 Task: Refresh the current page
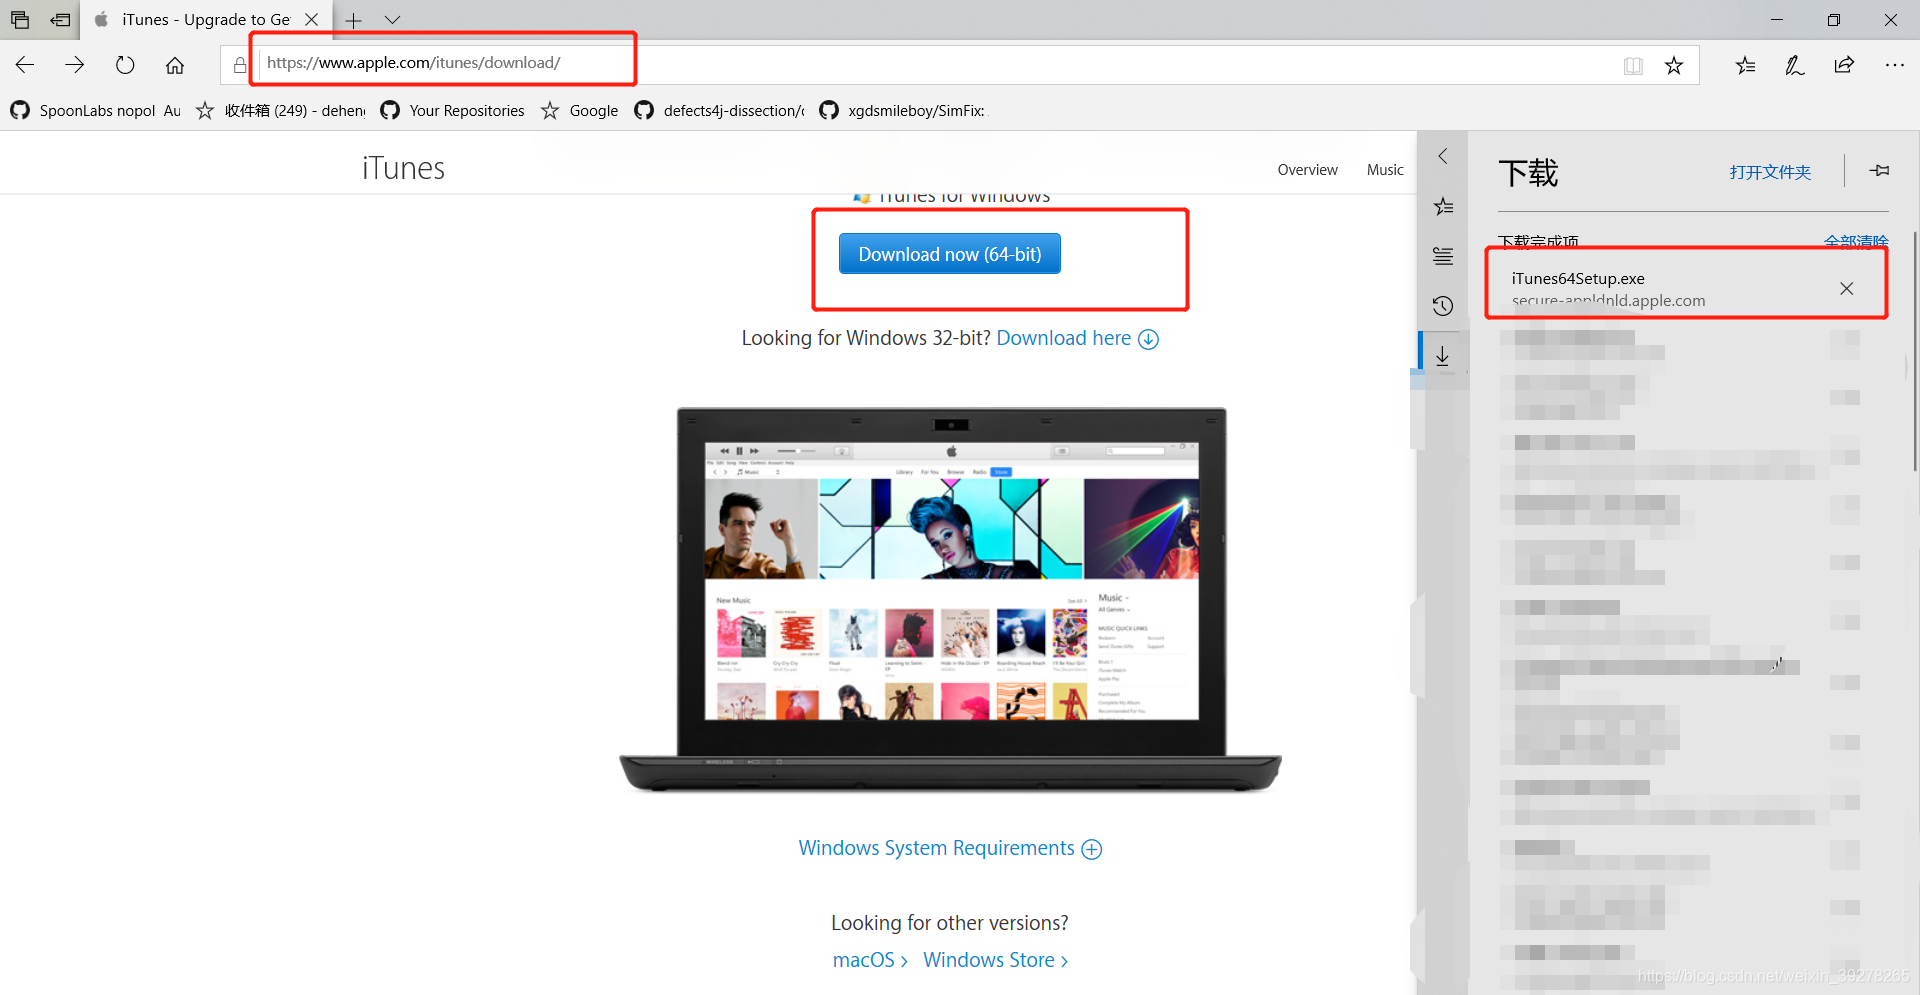[x=125, y=65]
